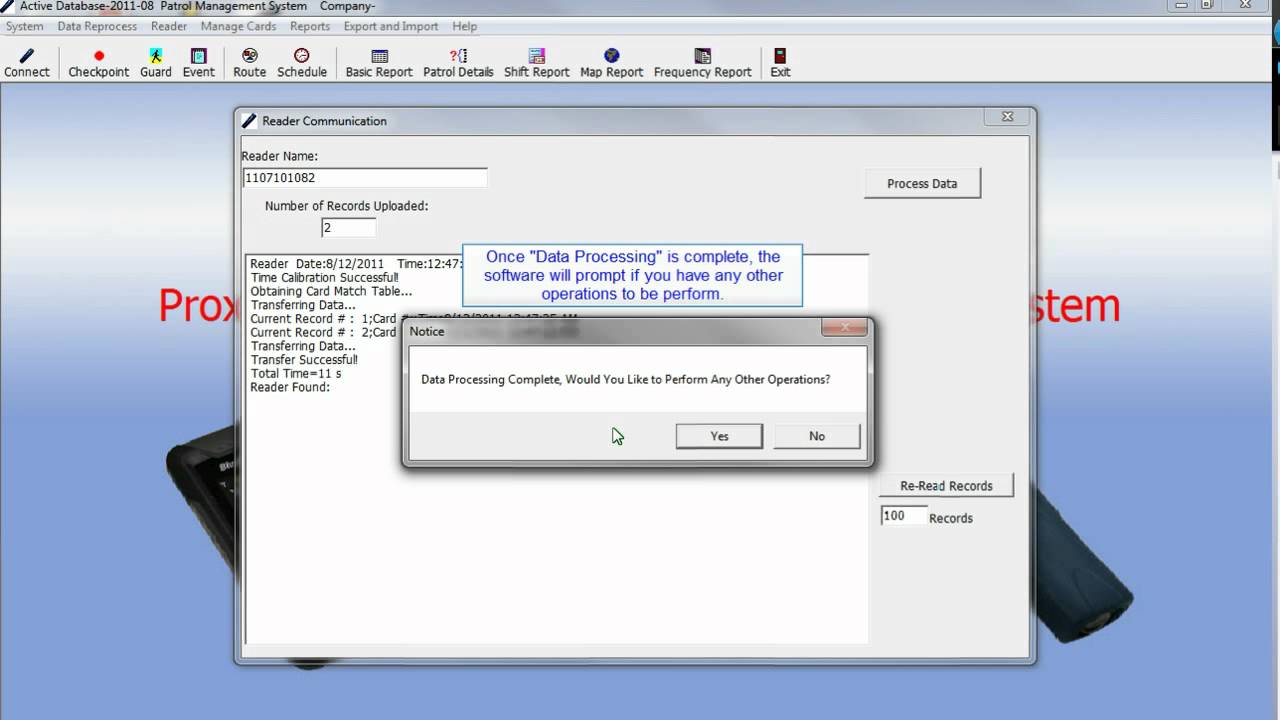Screen dimensions: 1280x720
Task: Open the Reader menu
Action: tap(169, 26)
